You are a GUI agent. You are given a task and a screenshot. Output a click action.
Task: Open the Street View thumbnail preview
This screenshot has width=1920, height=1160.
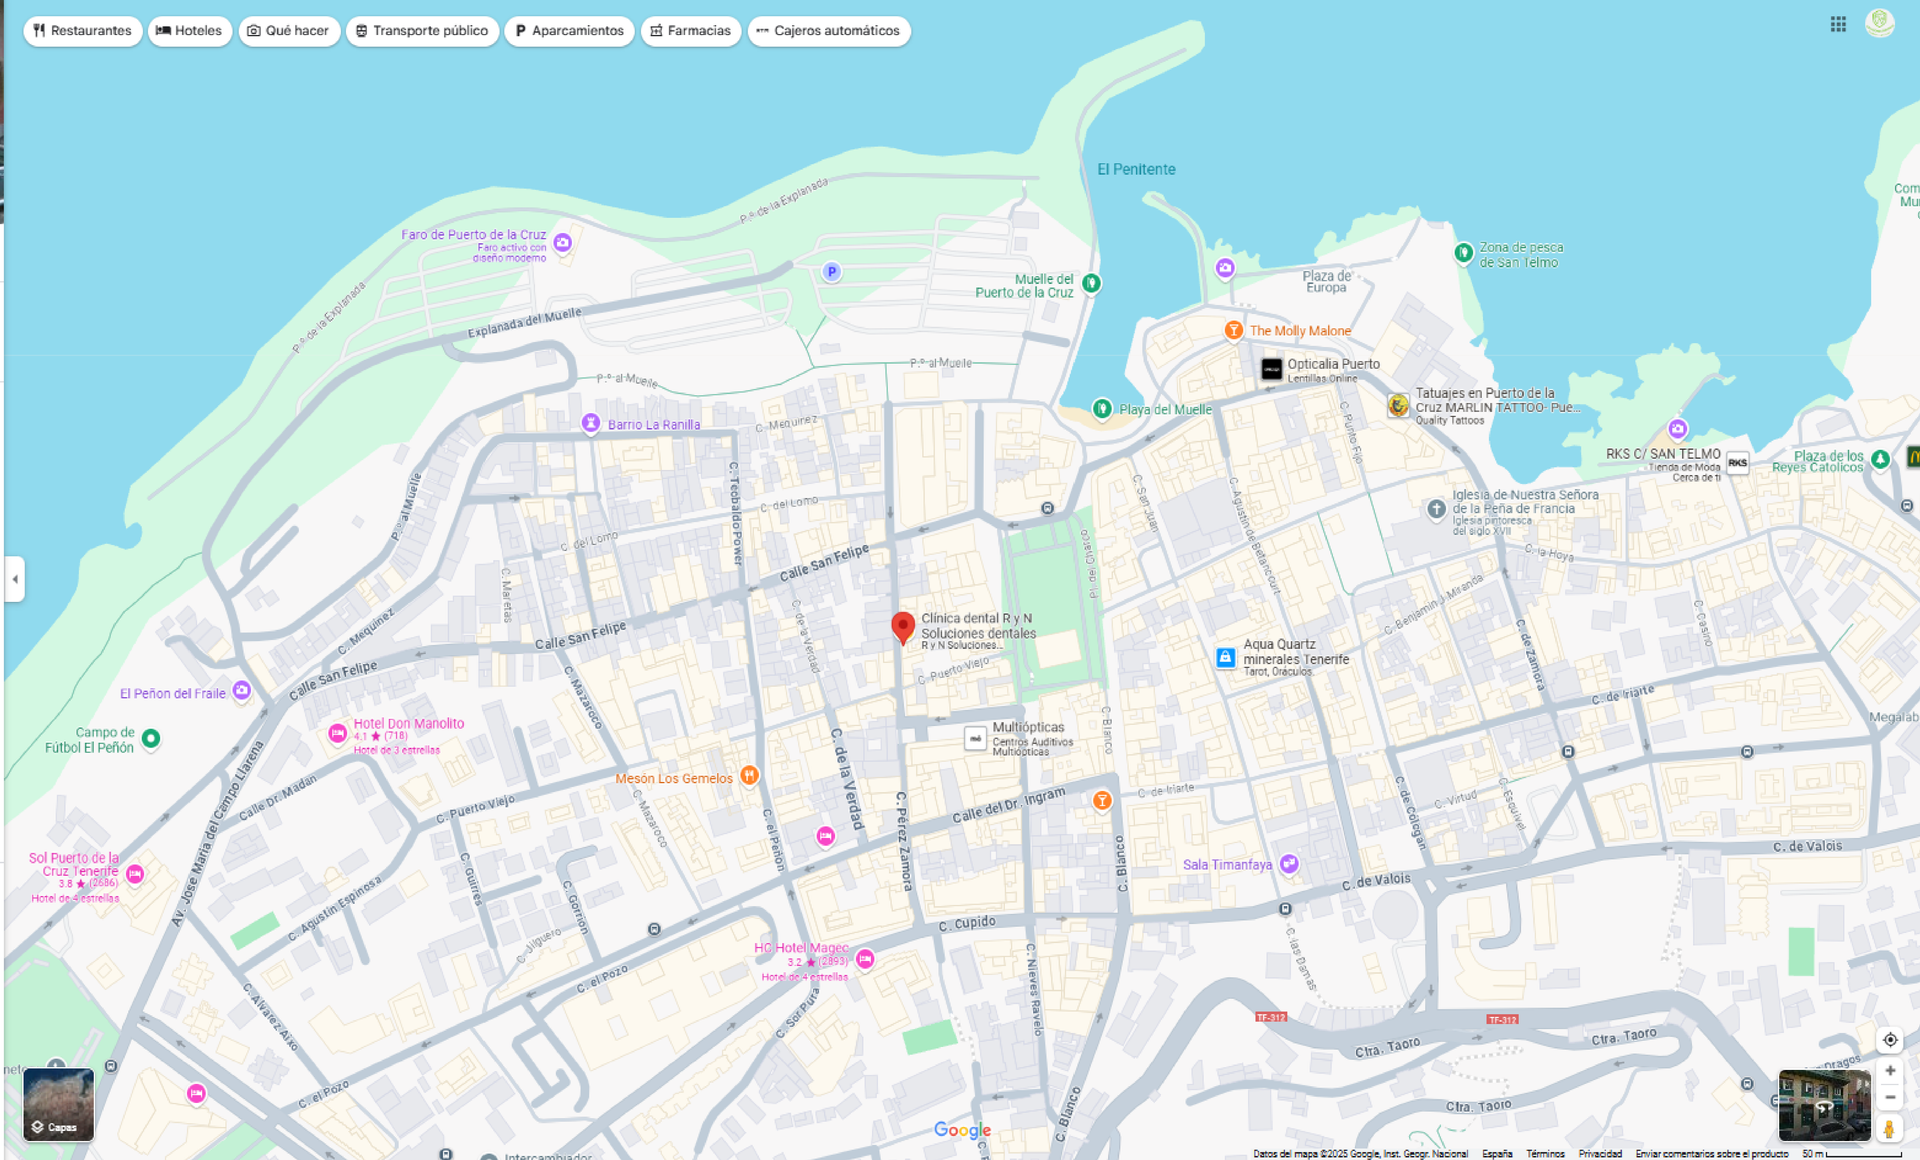(x=1823, y=1105)
